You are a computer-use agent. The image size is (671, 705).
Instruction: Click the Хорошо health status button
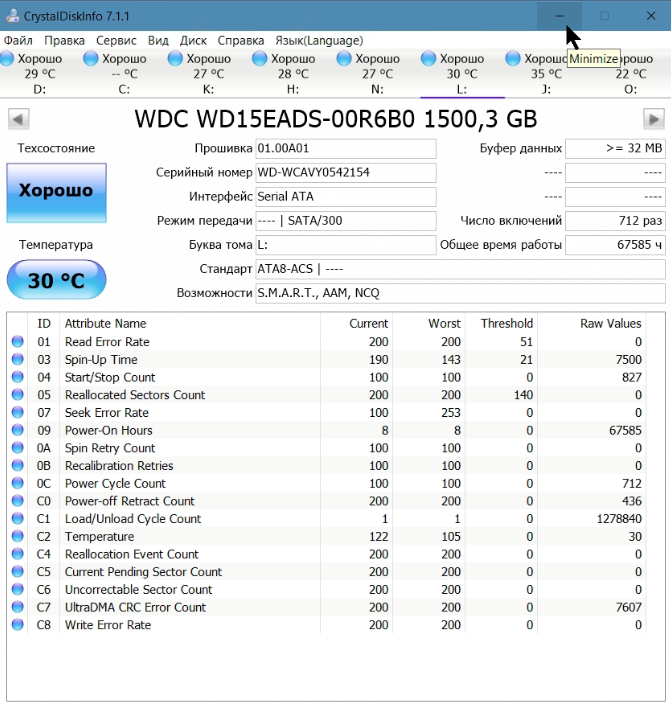56,192
